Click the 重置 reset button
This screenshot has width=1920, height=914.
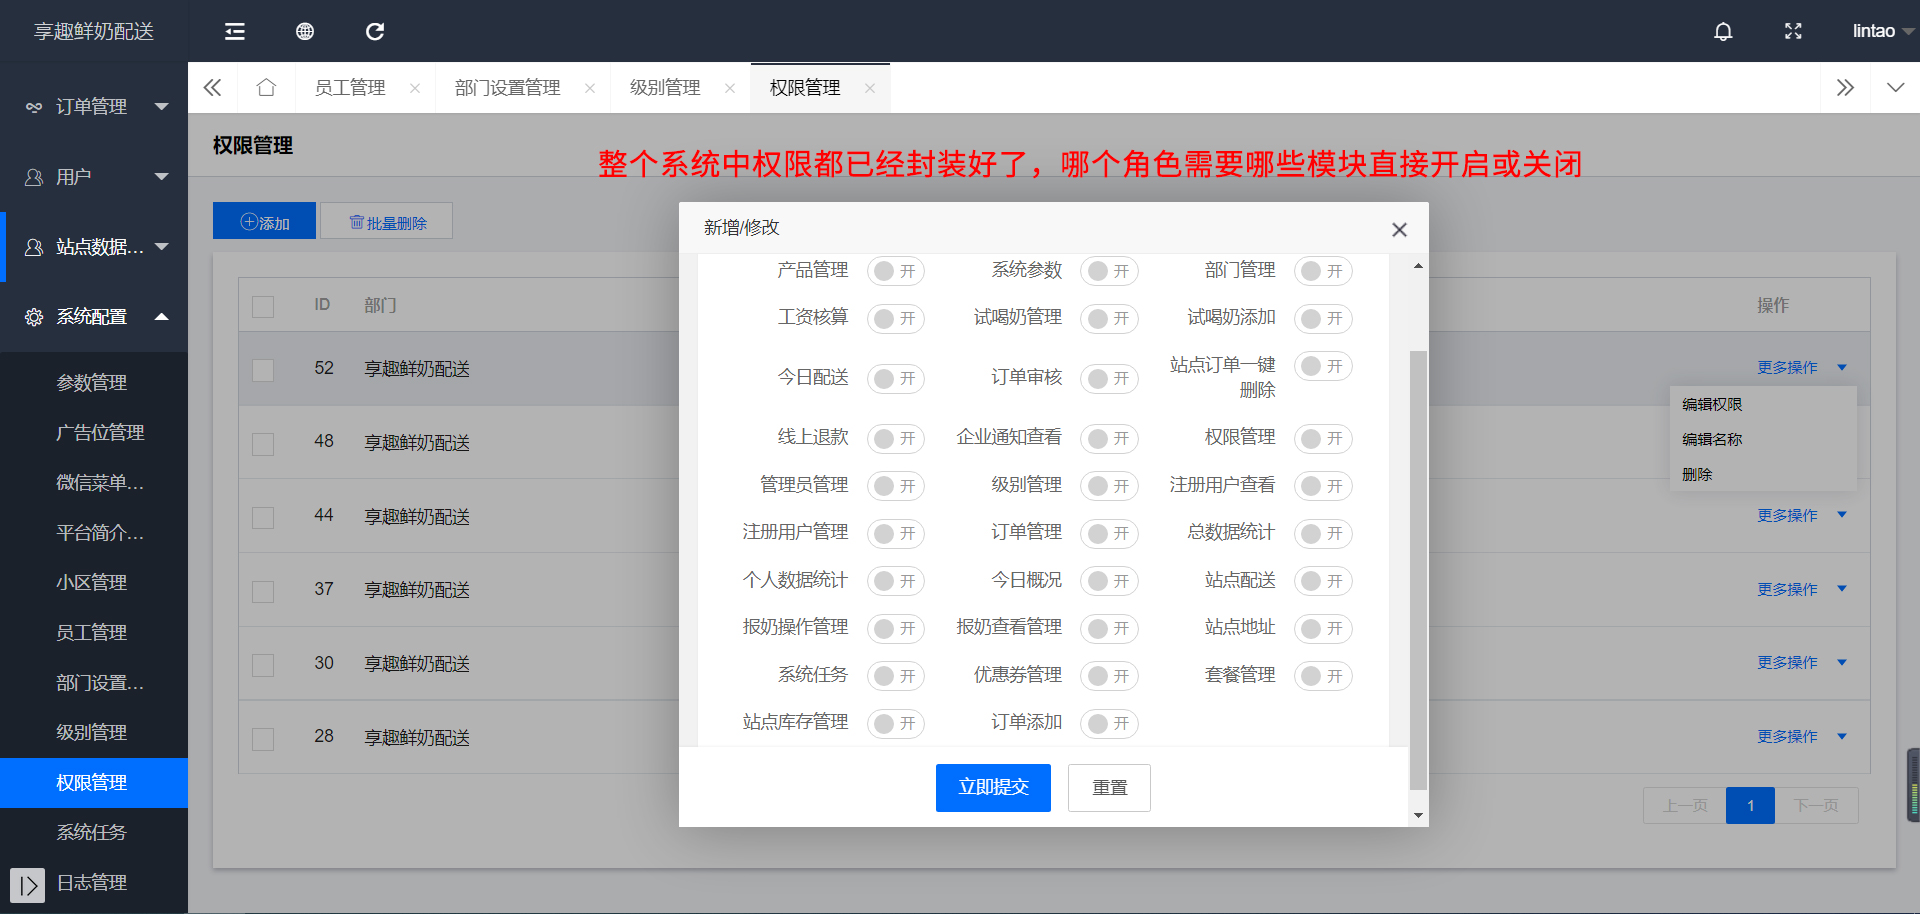pos(1109,788)
